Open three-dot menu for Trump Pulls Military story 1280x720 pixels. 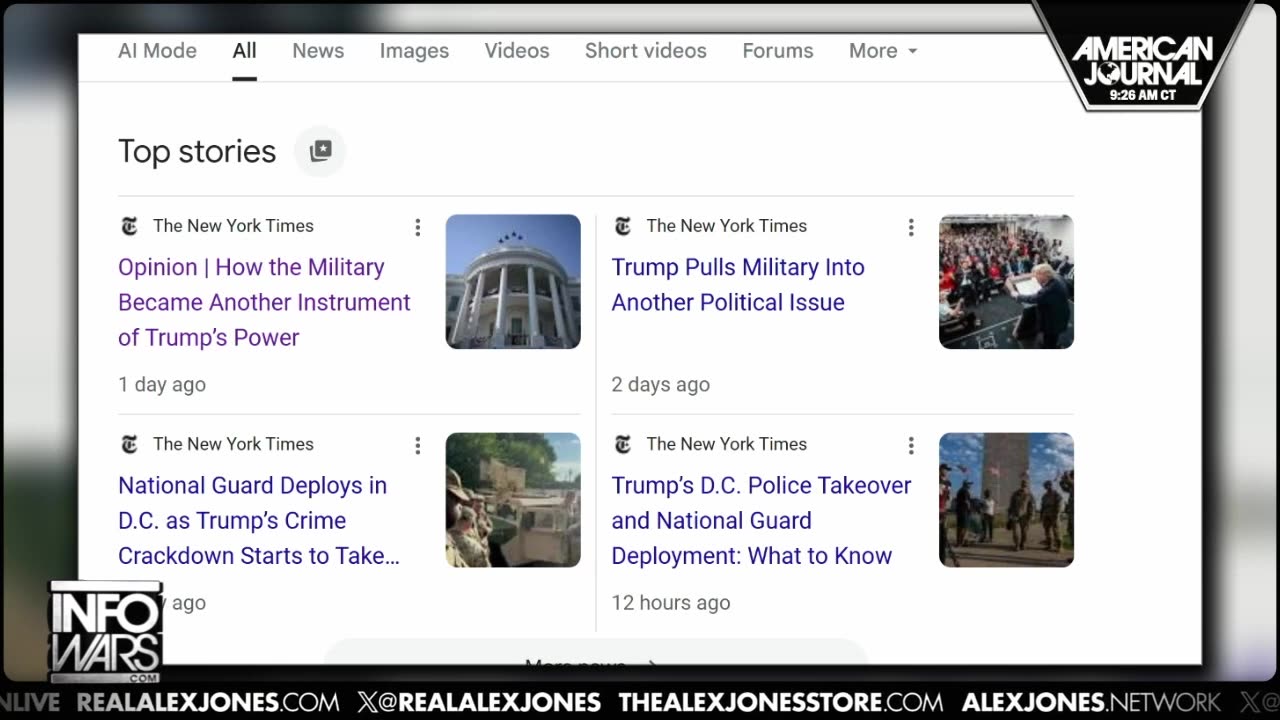click(911, 227)
